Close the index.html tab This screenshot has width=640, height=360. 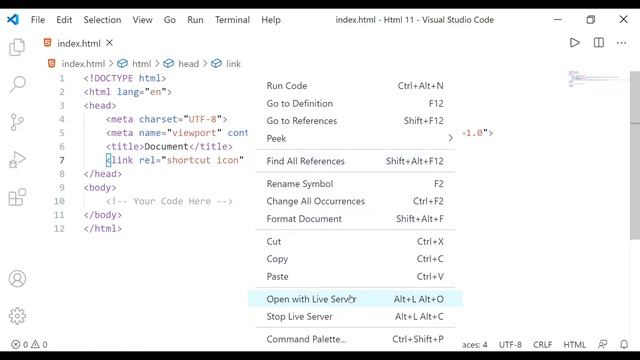[x=109, y=42]
